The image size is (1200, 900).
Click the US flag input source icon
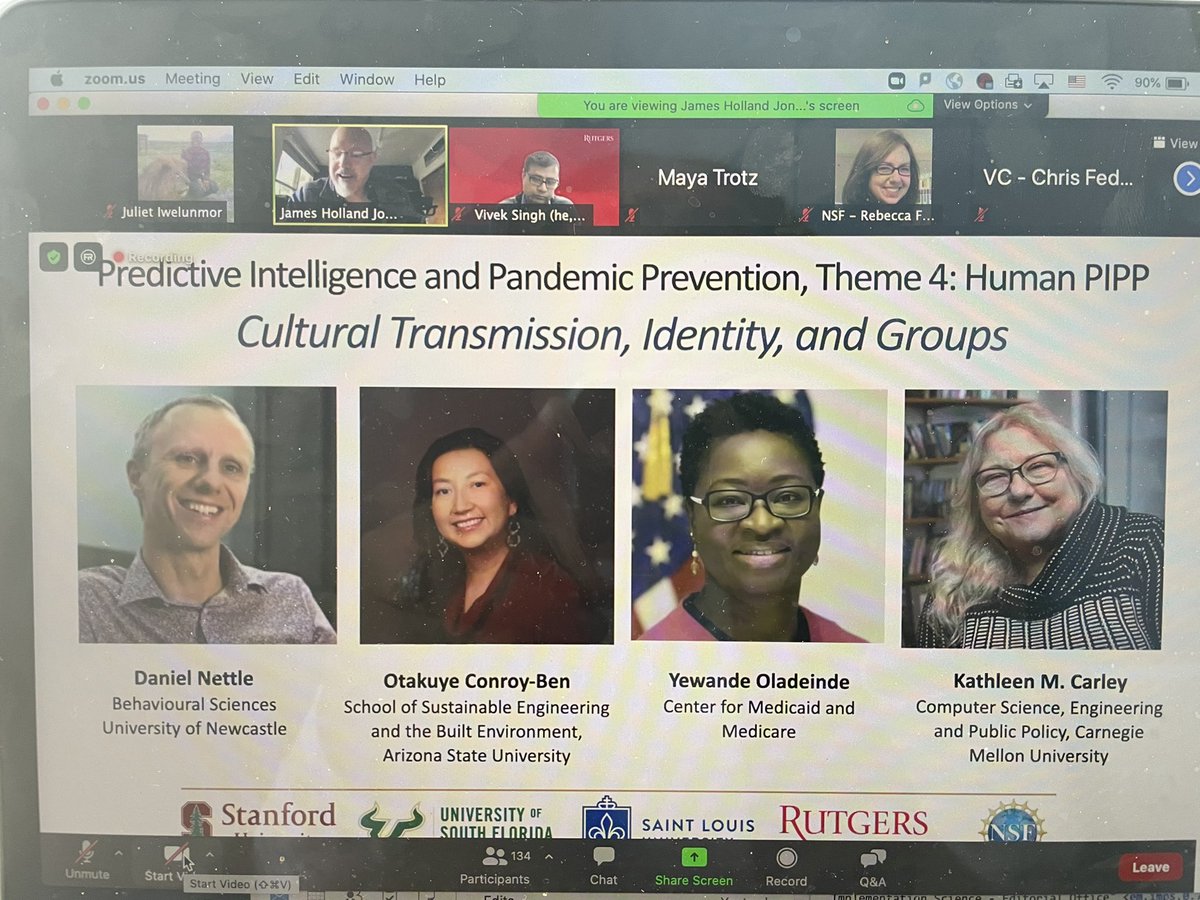[x=1076, y=82]
